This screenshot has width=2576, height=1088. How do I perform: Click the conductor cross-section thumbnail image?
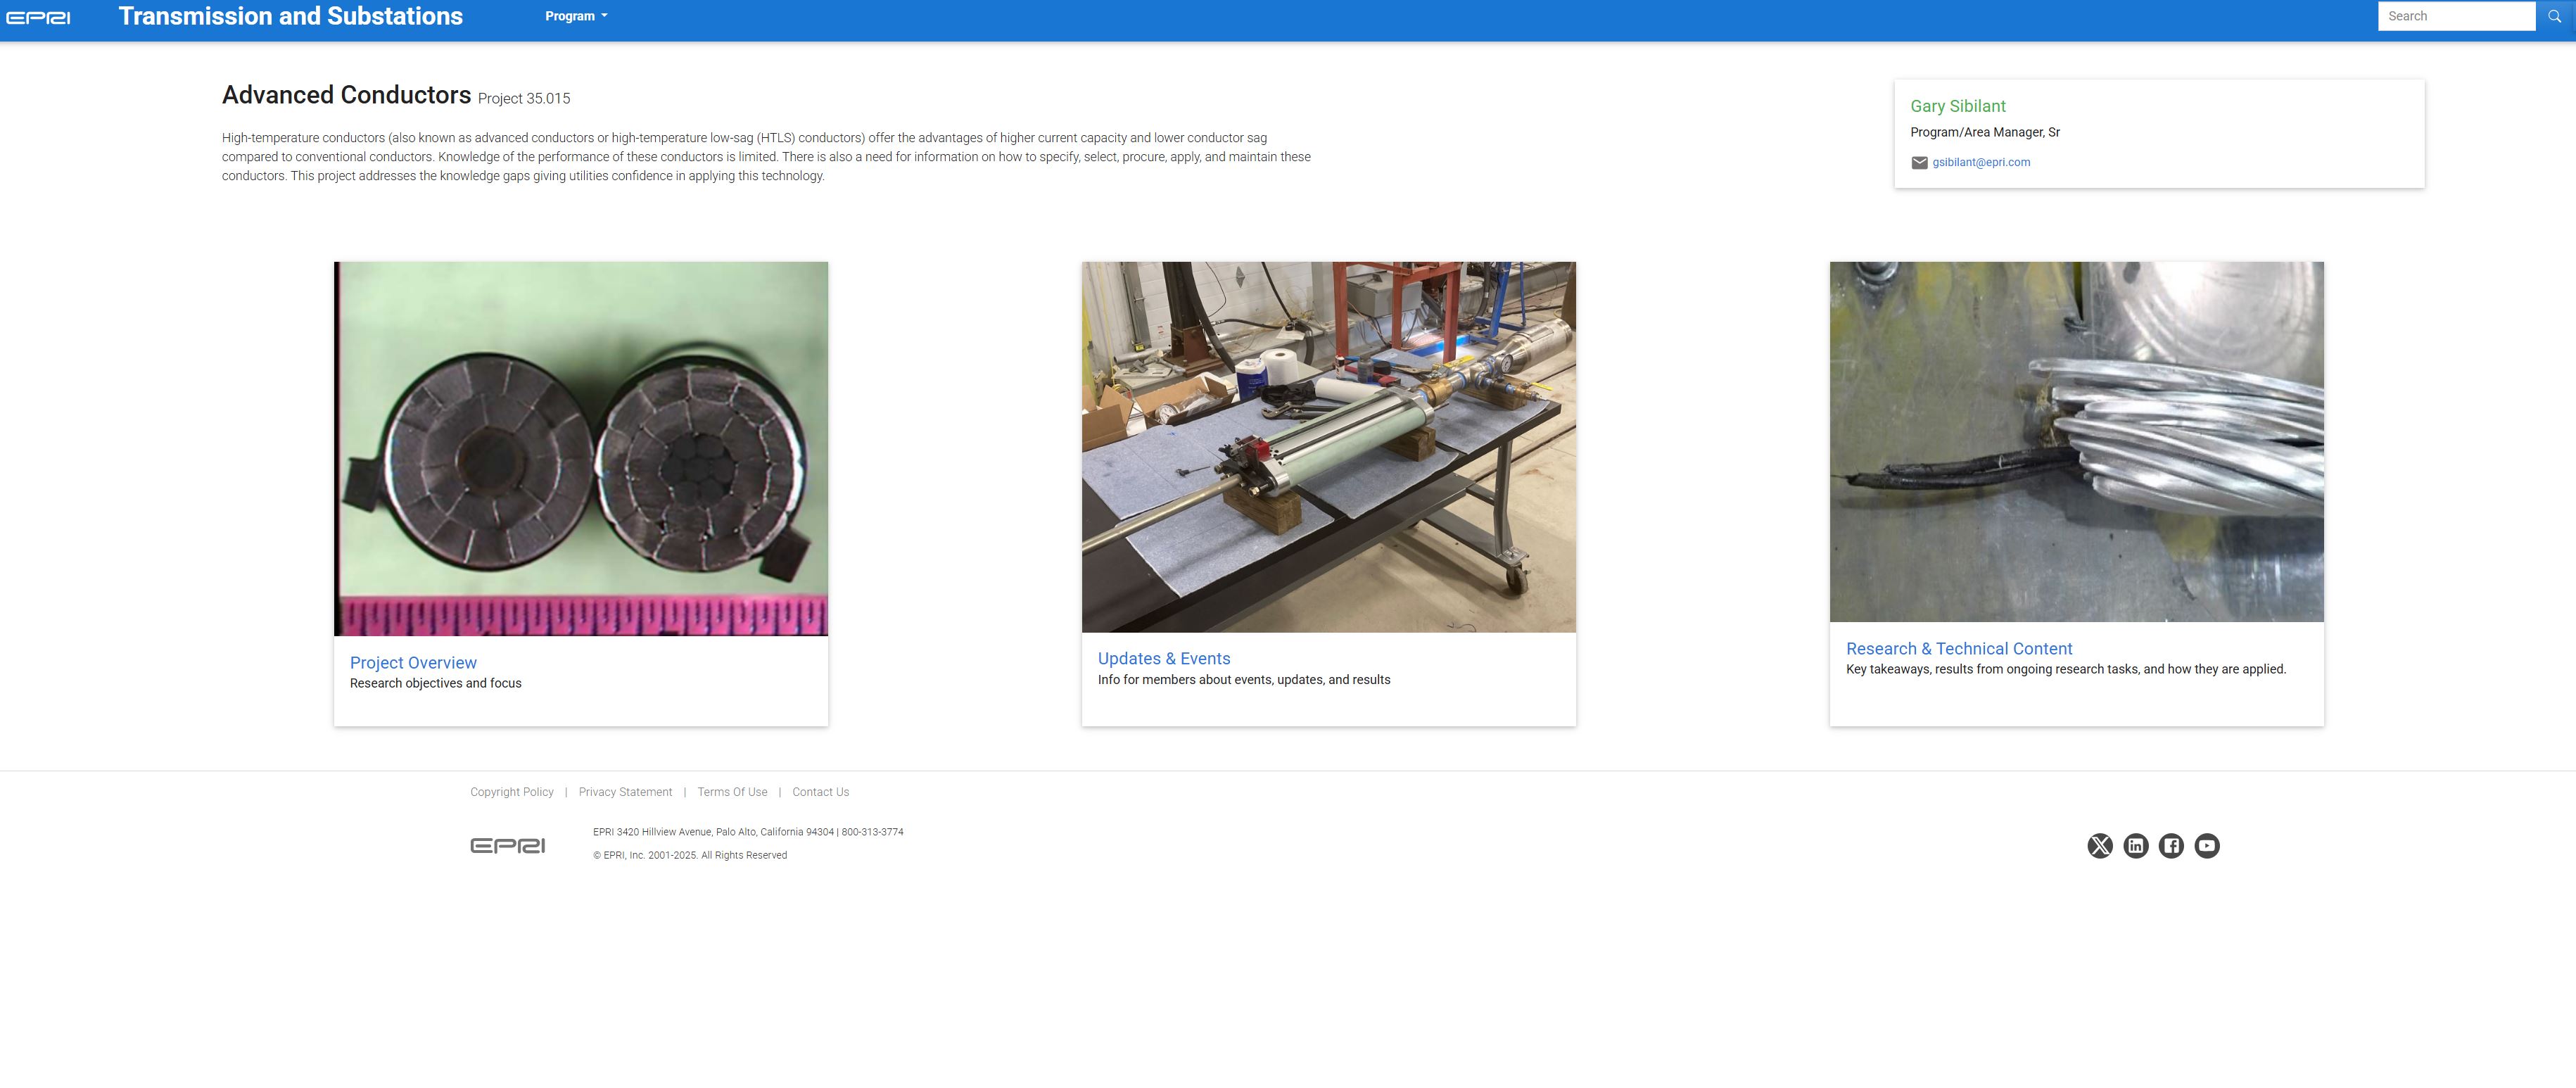pyautogui.click(x=581, y=448)
